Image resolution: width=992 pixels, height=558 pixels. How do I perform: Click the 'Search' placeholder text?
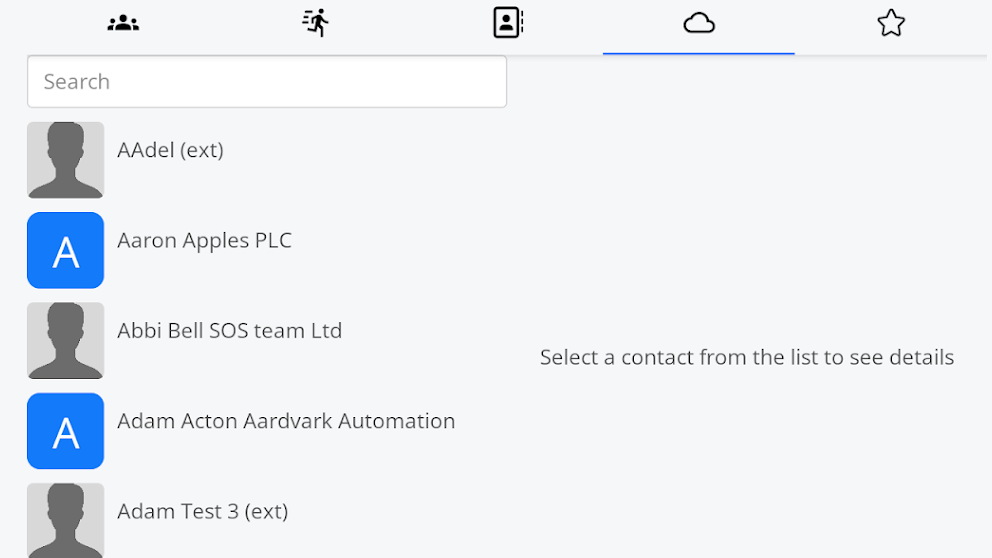tap(77, 82)
